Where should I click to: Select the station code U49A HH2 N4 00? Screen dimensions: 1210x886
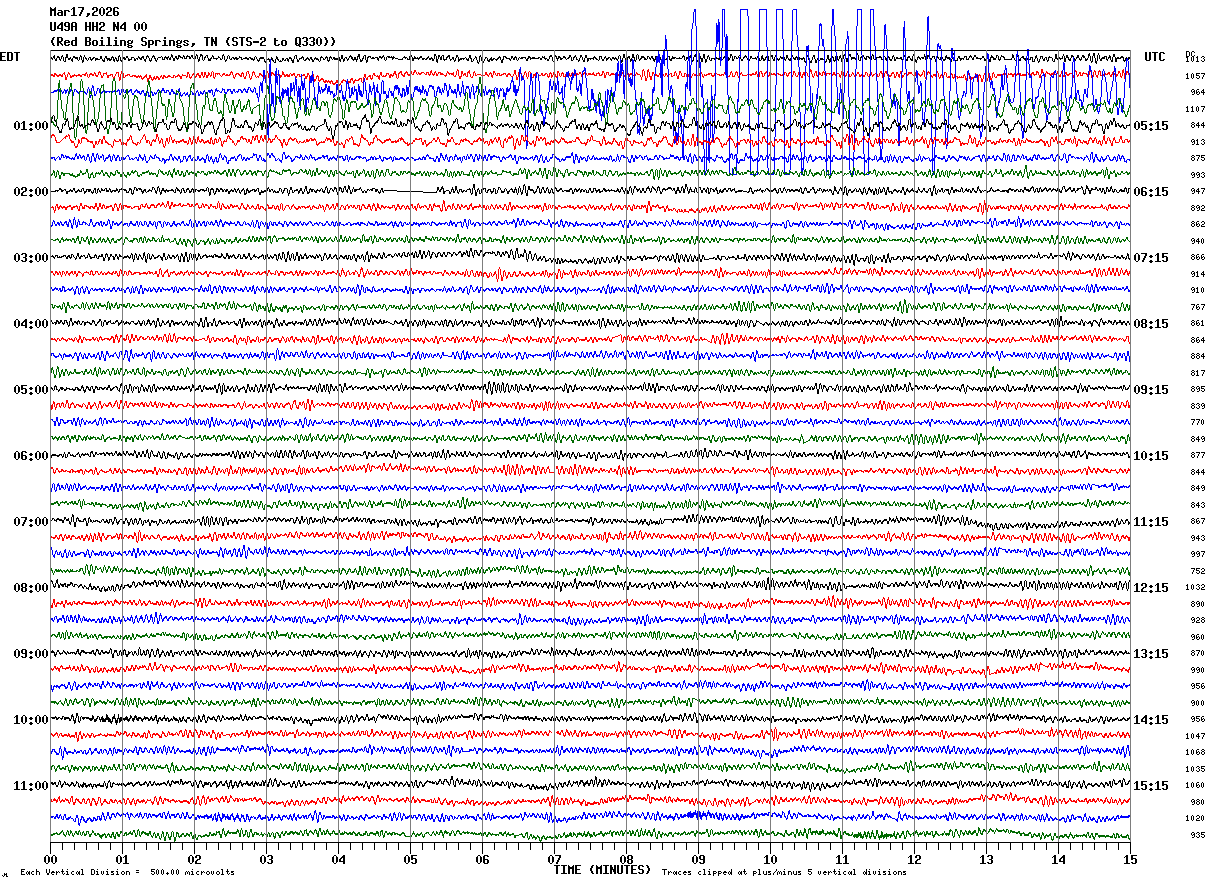click(98, 27)
